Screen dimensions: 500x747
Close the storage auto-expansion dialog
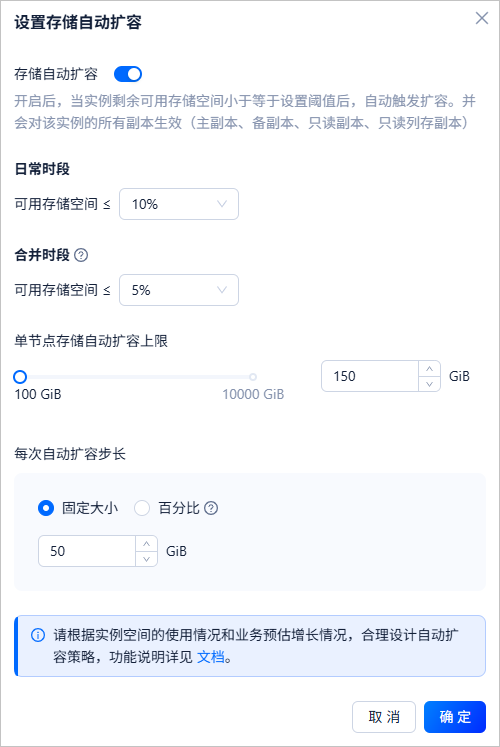pyautogui.click(x=482, y=18)
